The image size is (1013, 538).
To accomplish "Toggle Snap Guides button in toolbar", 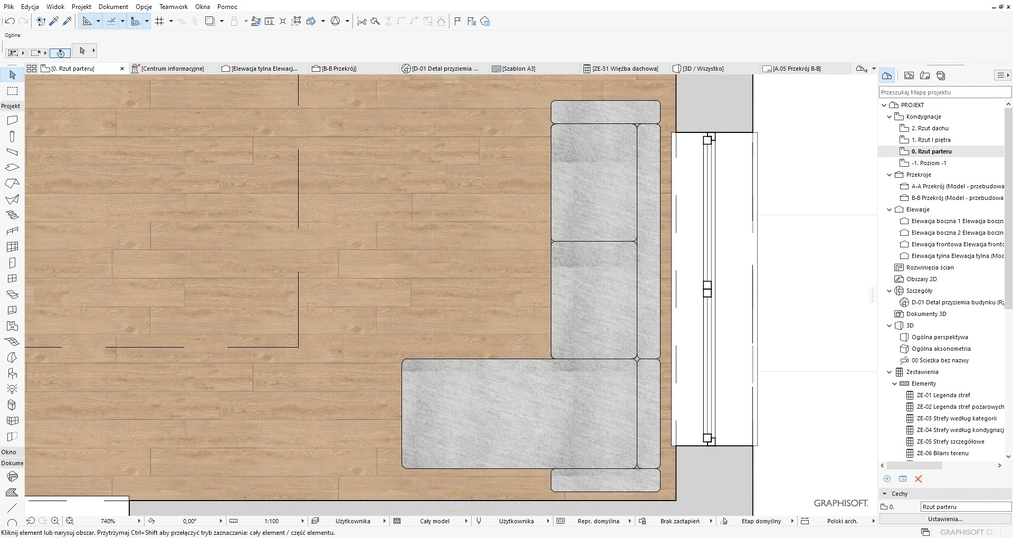I will (111, 21).
